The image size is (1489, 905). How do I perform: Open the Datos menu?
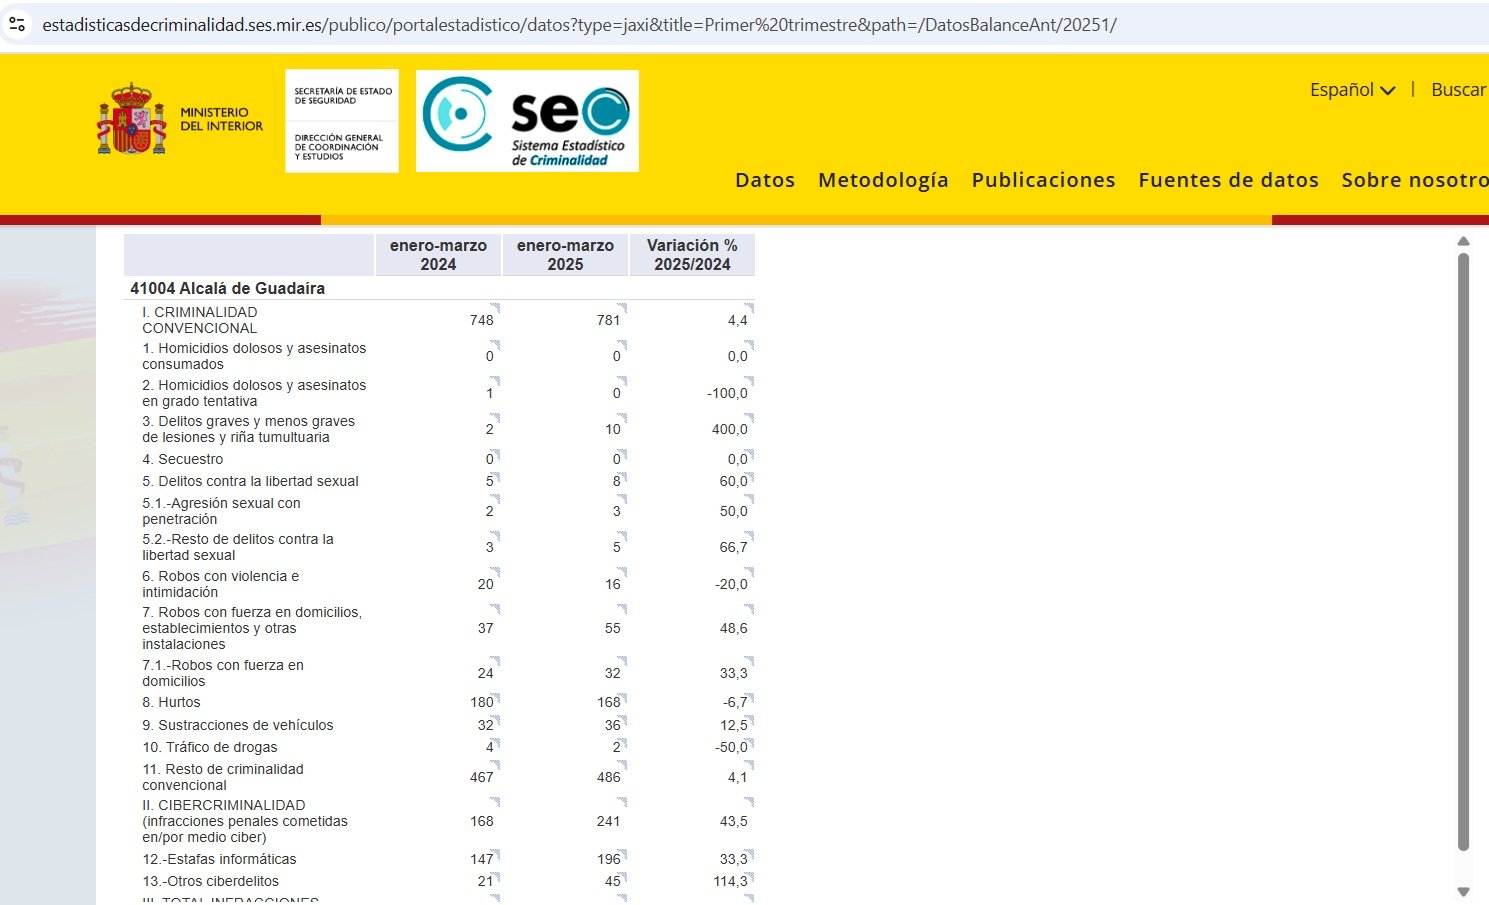coord(765,180)
